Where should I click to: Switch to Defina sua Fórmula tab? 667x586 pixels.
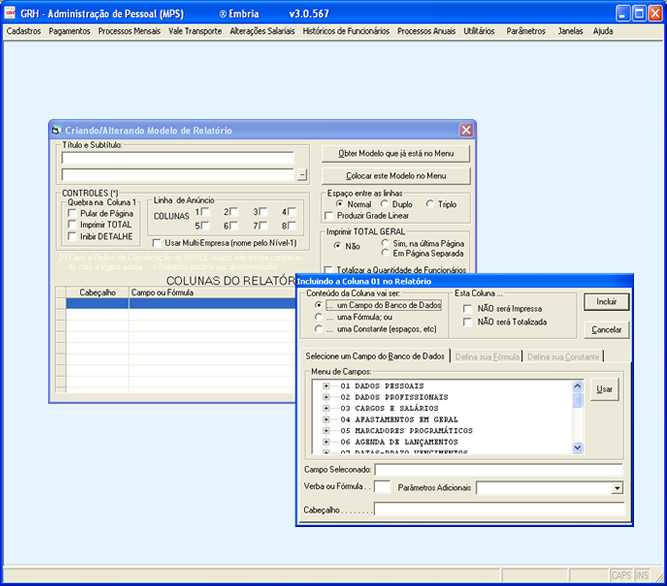click(487, 357)
